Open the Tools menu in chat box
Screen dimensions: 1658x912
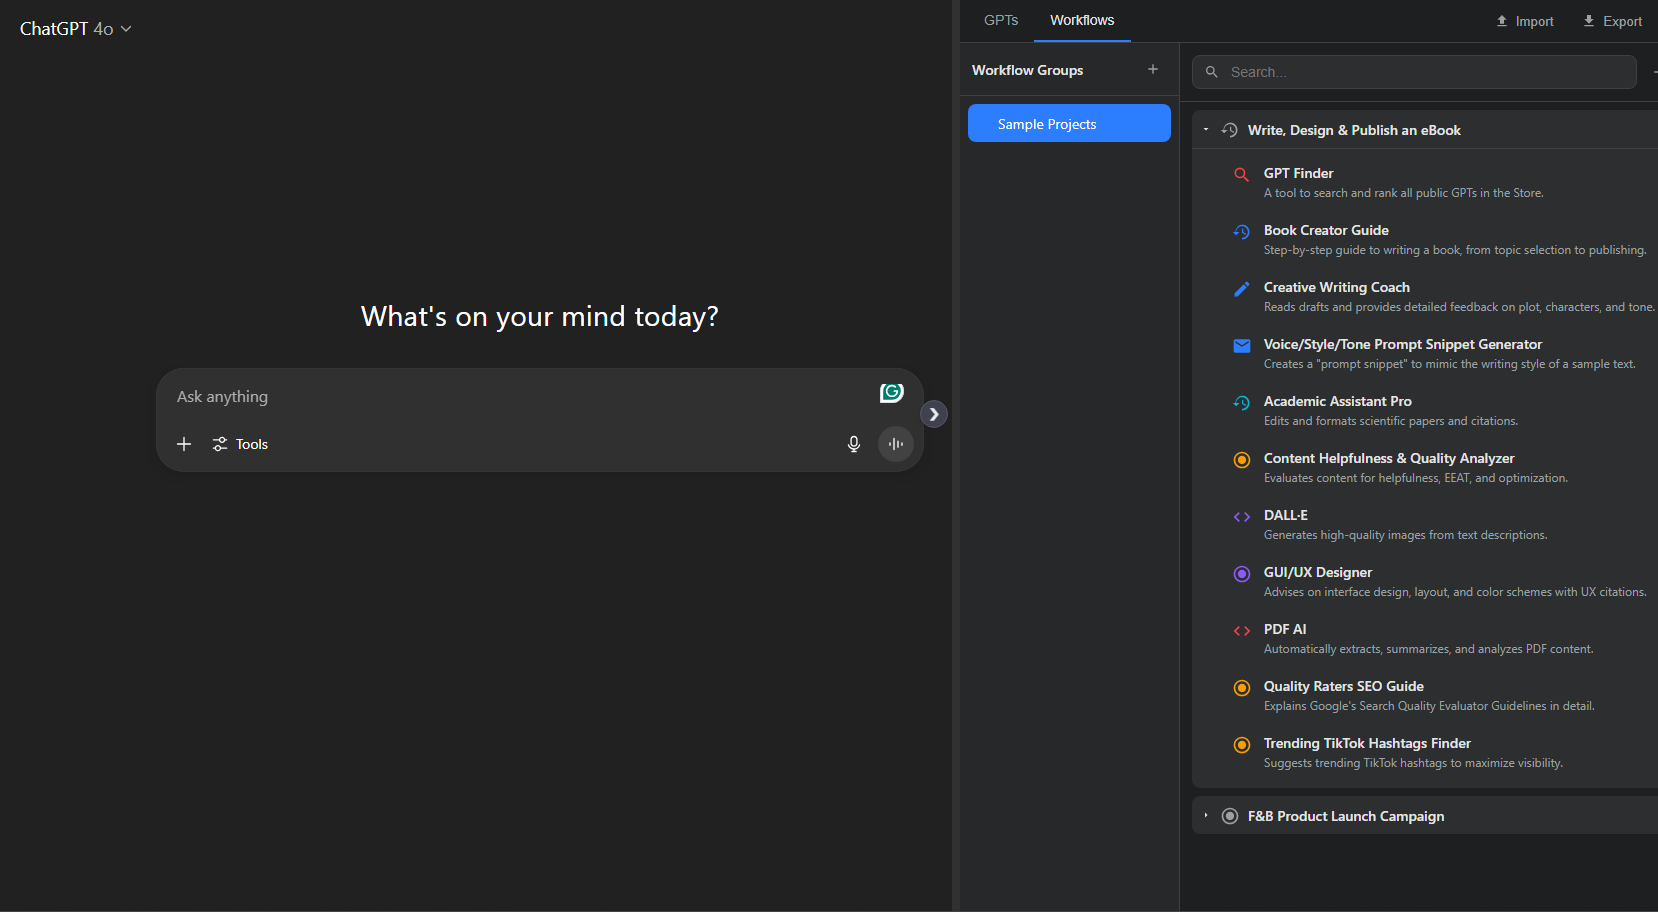tap(240, 444)
